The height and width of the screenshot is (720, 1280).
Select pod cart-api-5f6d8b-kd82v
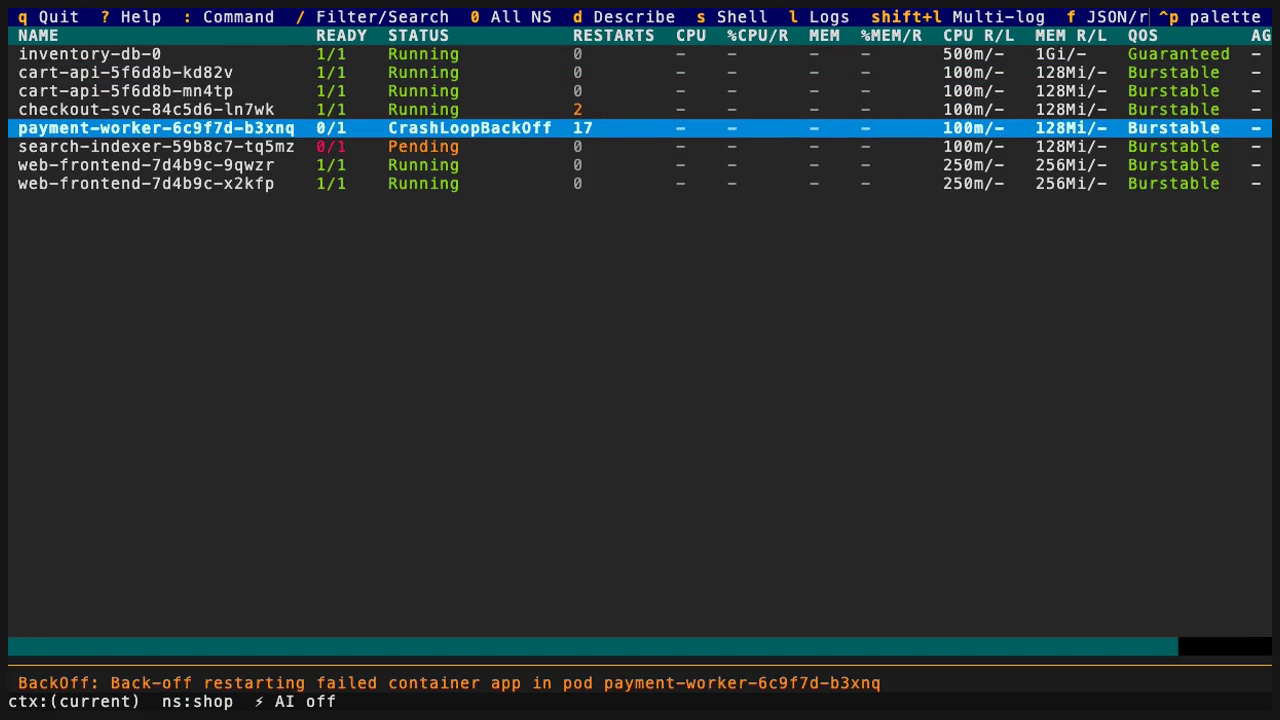tap(640, 72)
